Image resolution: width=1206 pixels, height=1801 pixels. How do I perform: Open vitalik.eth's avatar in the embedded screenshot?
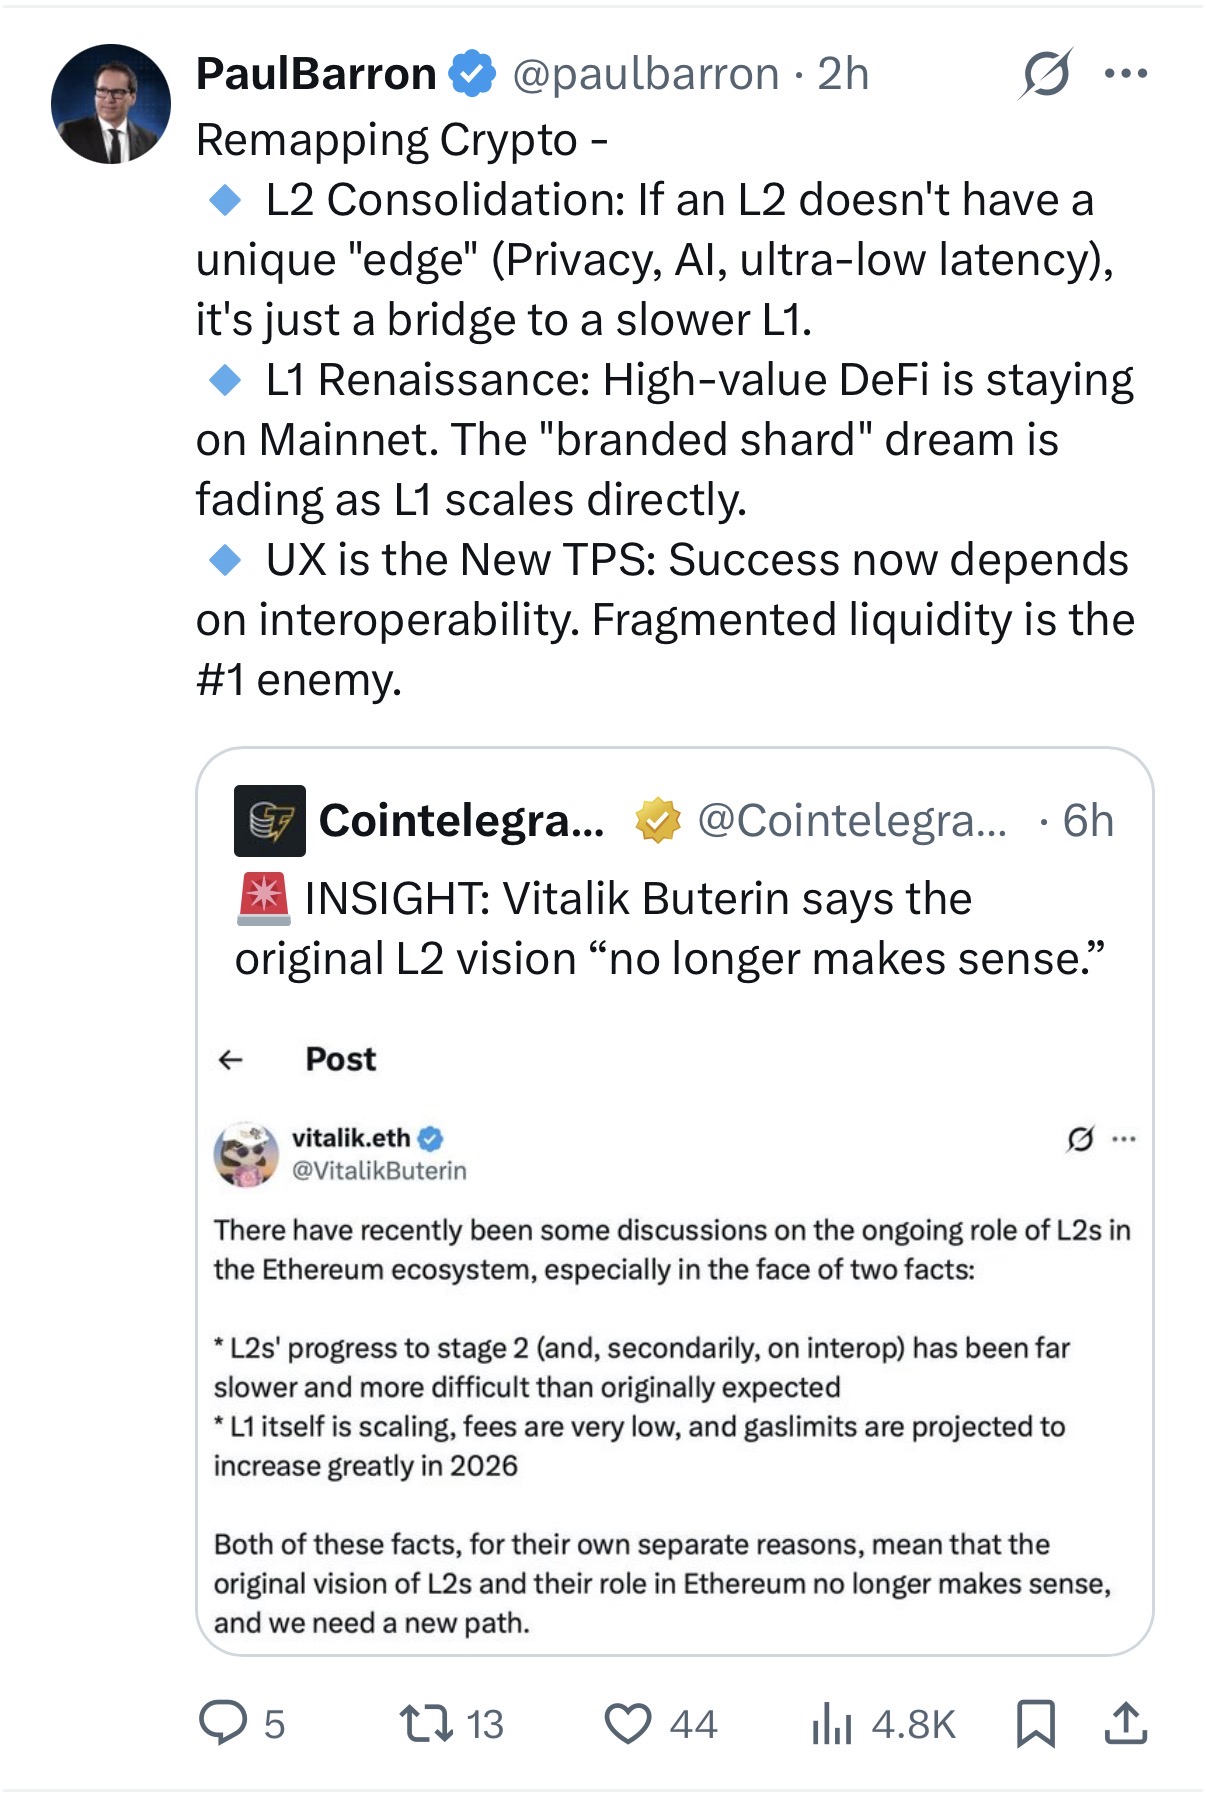pos(246,1154)
